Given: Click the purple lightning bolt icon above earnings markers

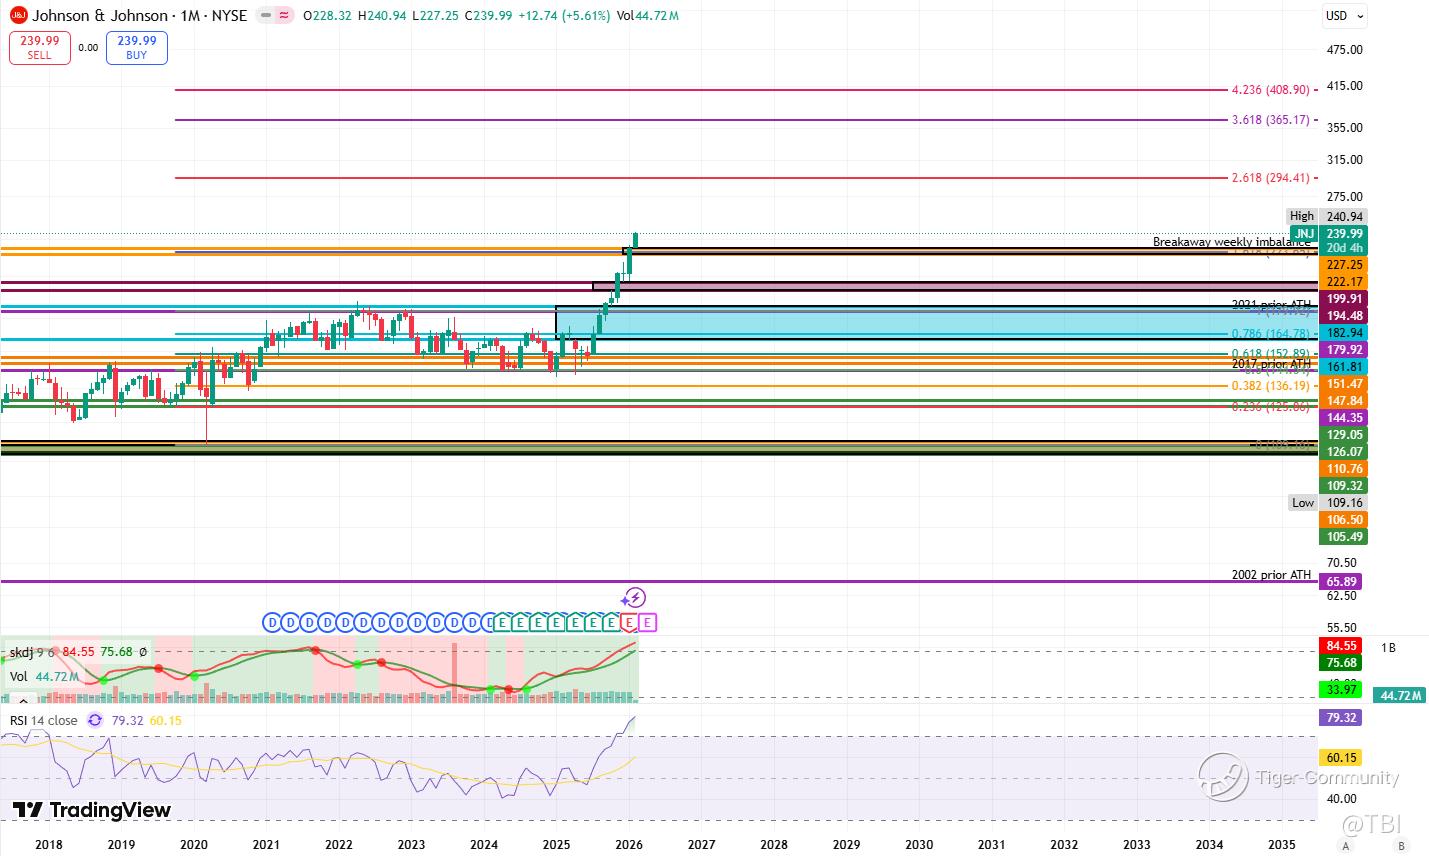Looking at the screenshot, I should click(x=633, y=598).
